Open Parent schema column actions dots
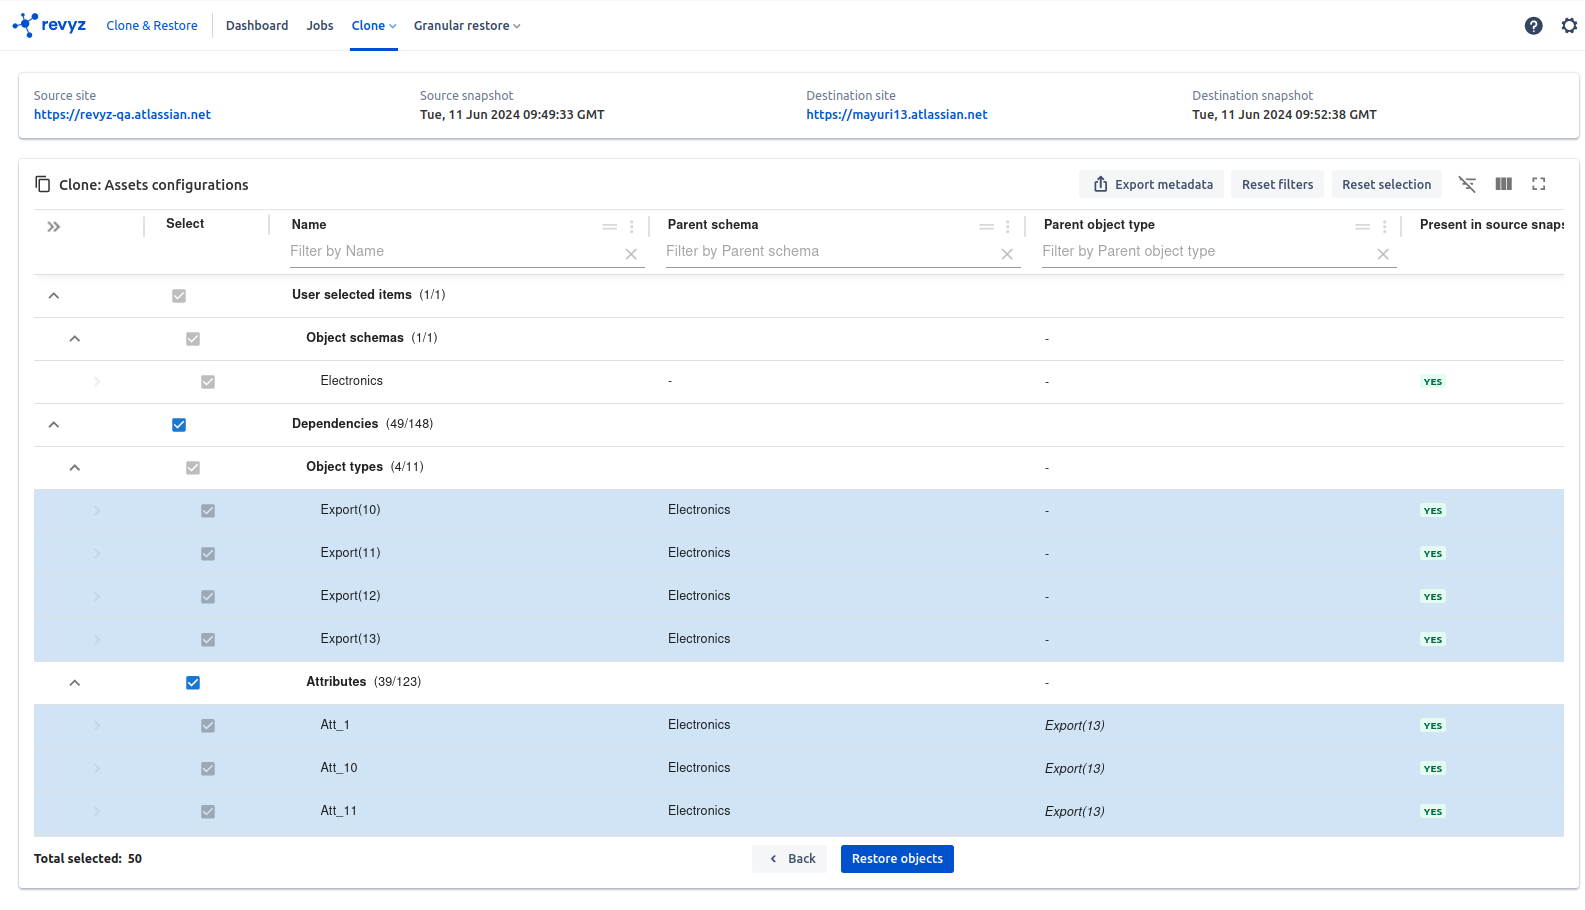 pyautogui.click(x=1008, y=227)
